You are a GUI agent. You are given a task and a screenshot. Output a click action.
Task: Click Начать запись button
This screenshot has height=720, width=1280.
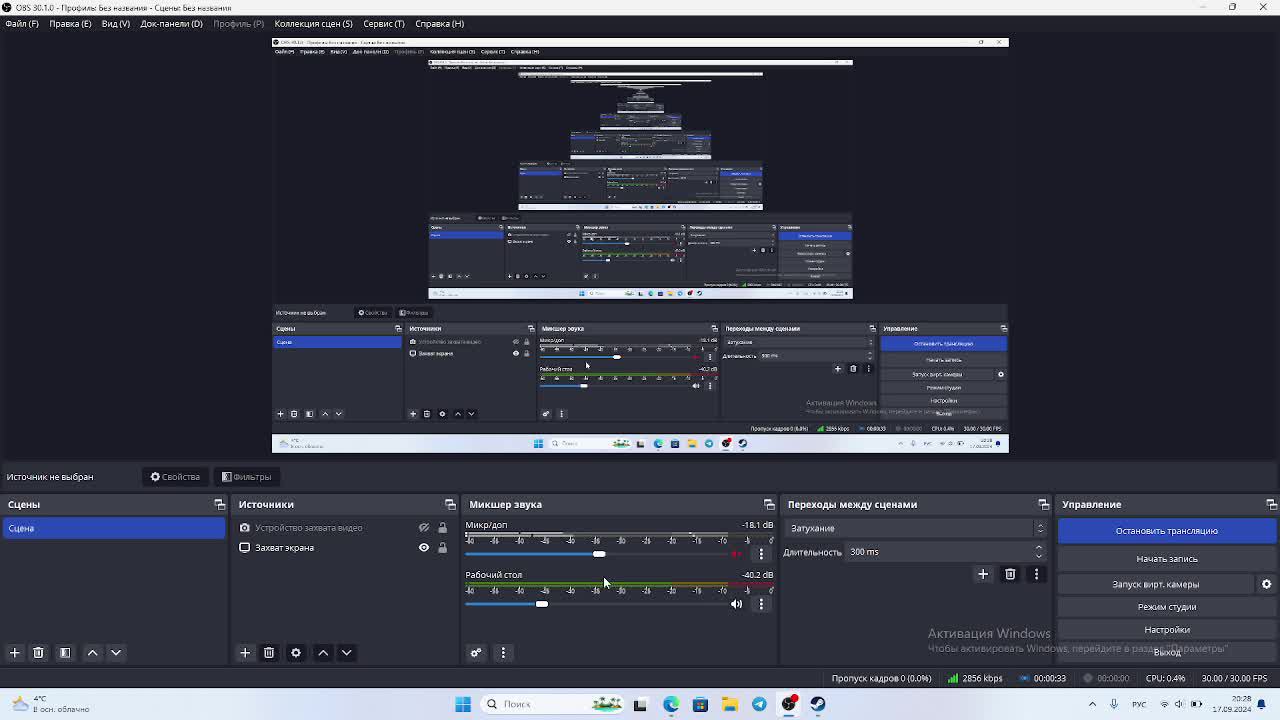coord(1166,559)
